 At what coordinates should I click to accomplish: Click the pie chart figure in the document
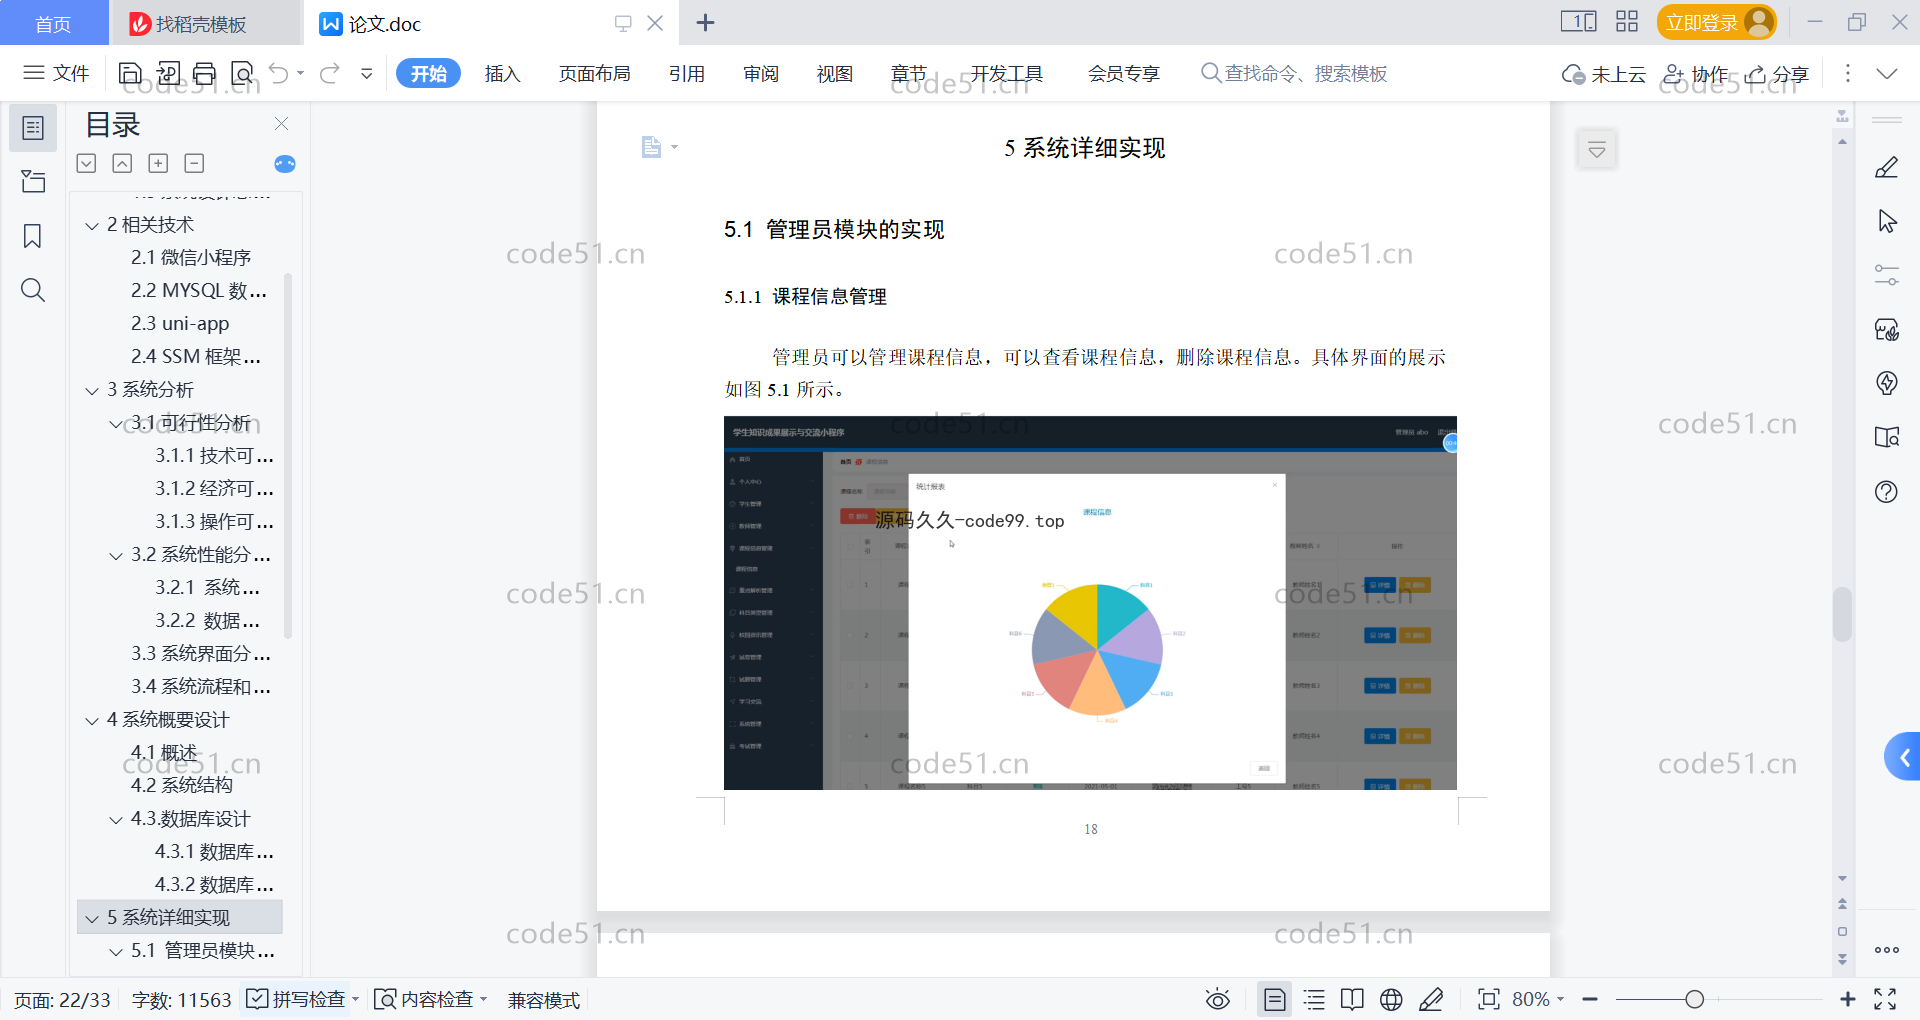(x=1097, y=649)
